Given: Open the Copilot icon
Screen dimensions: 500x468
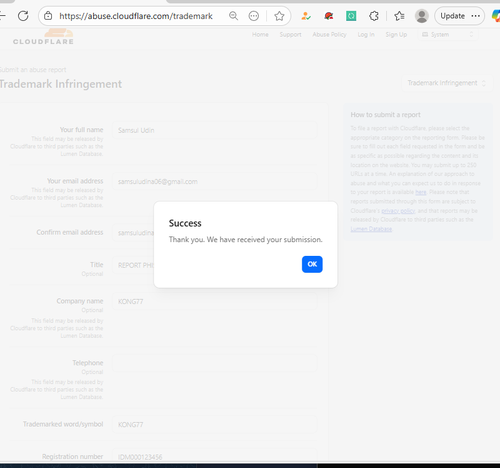Looking at the screenshot, I should pos(496,16).
